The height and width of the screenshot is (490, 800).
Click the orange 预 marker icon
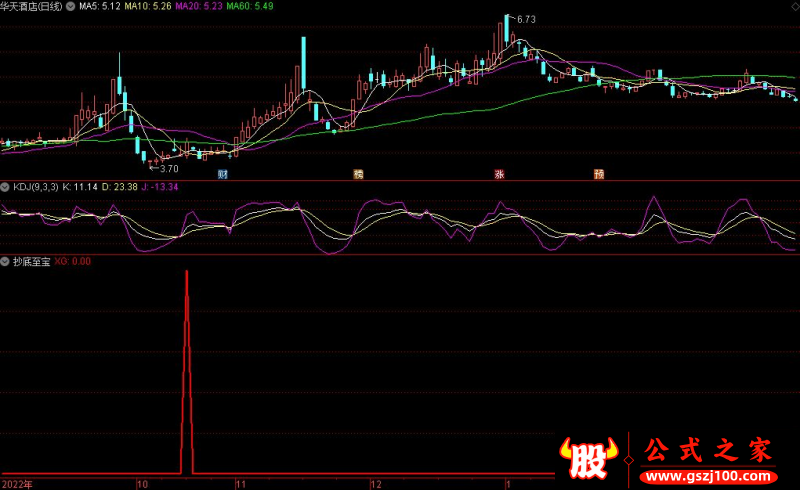tap(599, 174)
